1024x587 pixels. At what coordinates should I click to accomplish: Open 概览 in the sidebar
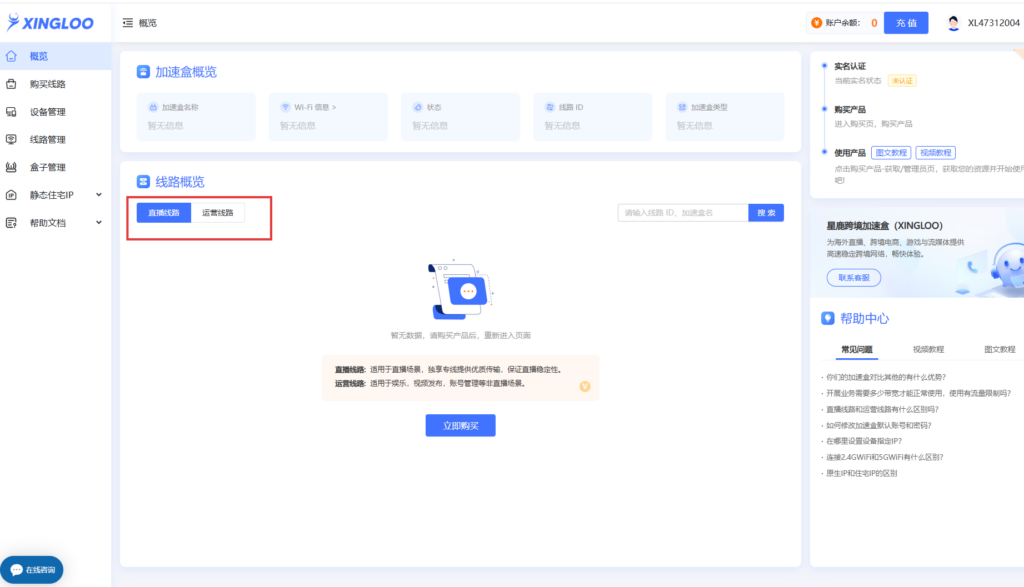pyautogui.click(x=56, y=56)
